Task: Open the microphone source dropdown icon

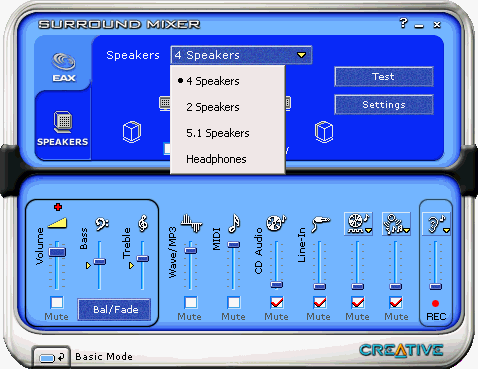Action: pyautogui.click(x=396, y=223)
